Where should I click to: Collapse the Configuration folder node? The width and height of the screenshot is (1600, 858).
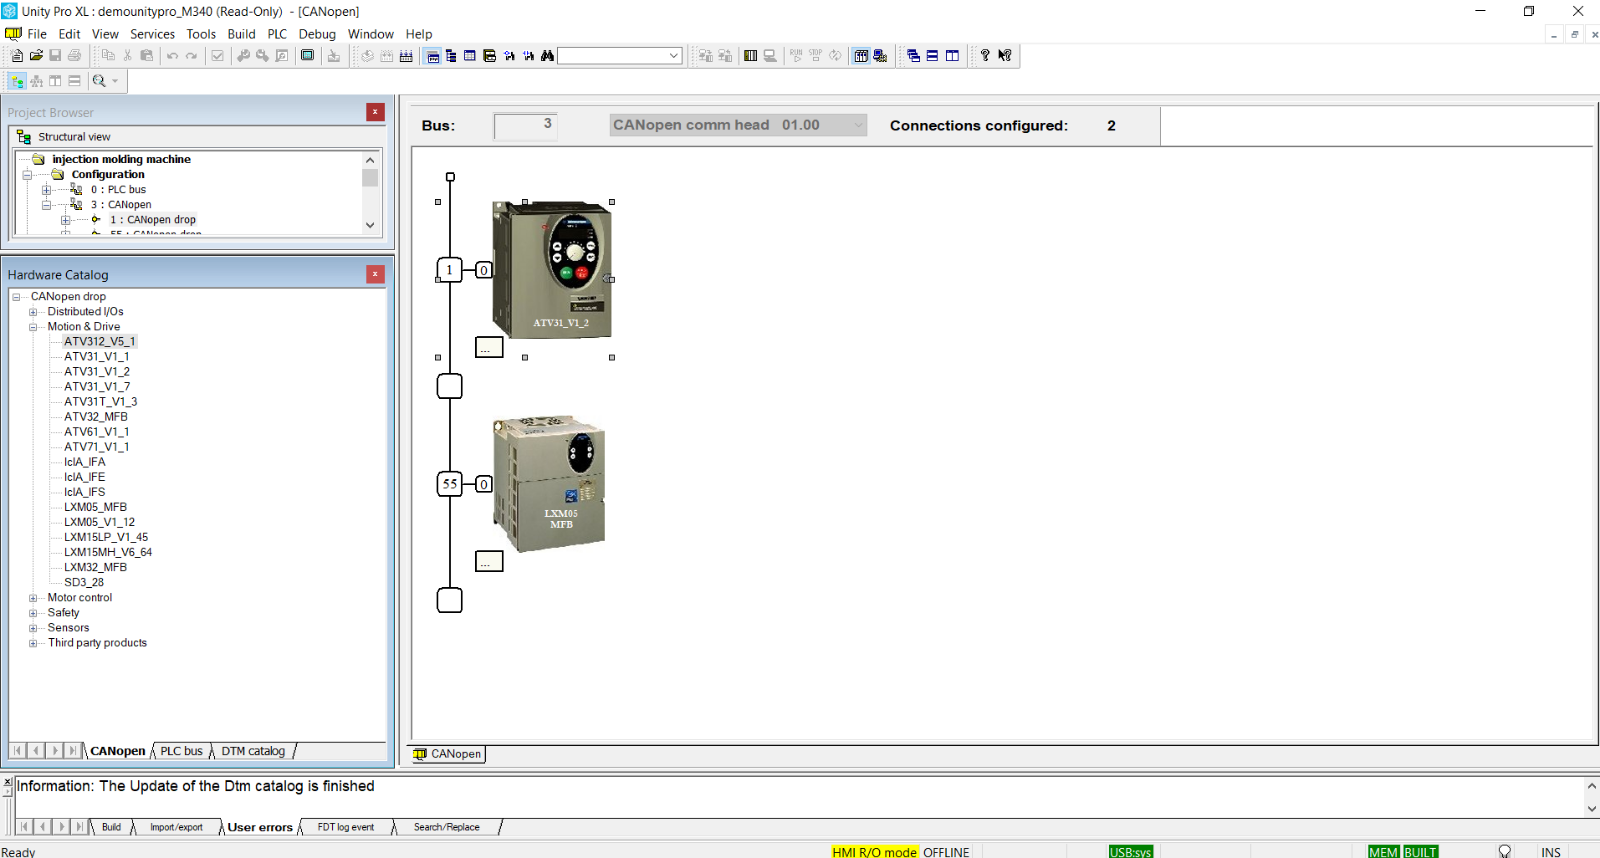click(x=27, y=175)
